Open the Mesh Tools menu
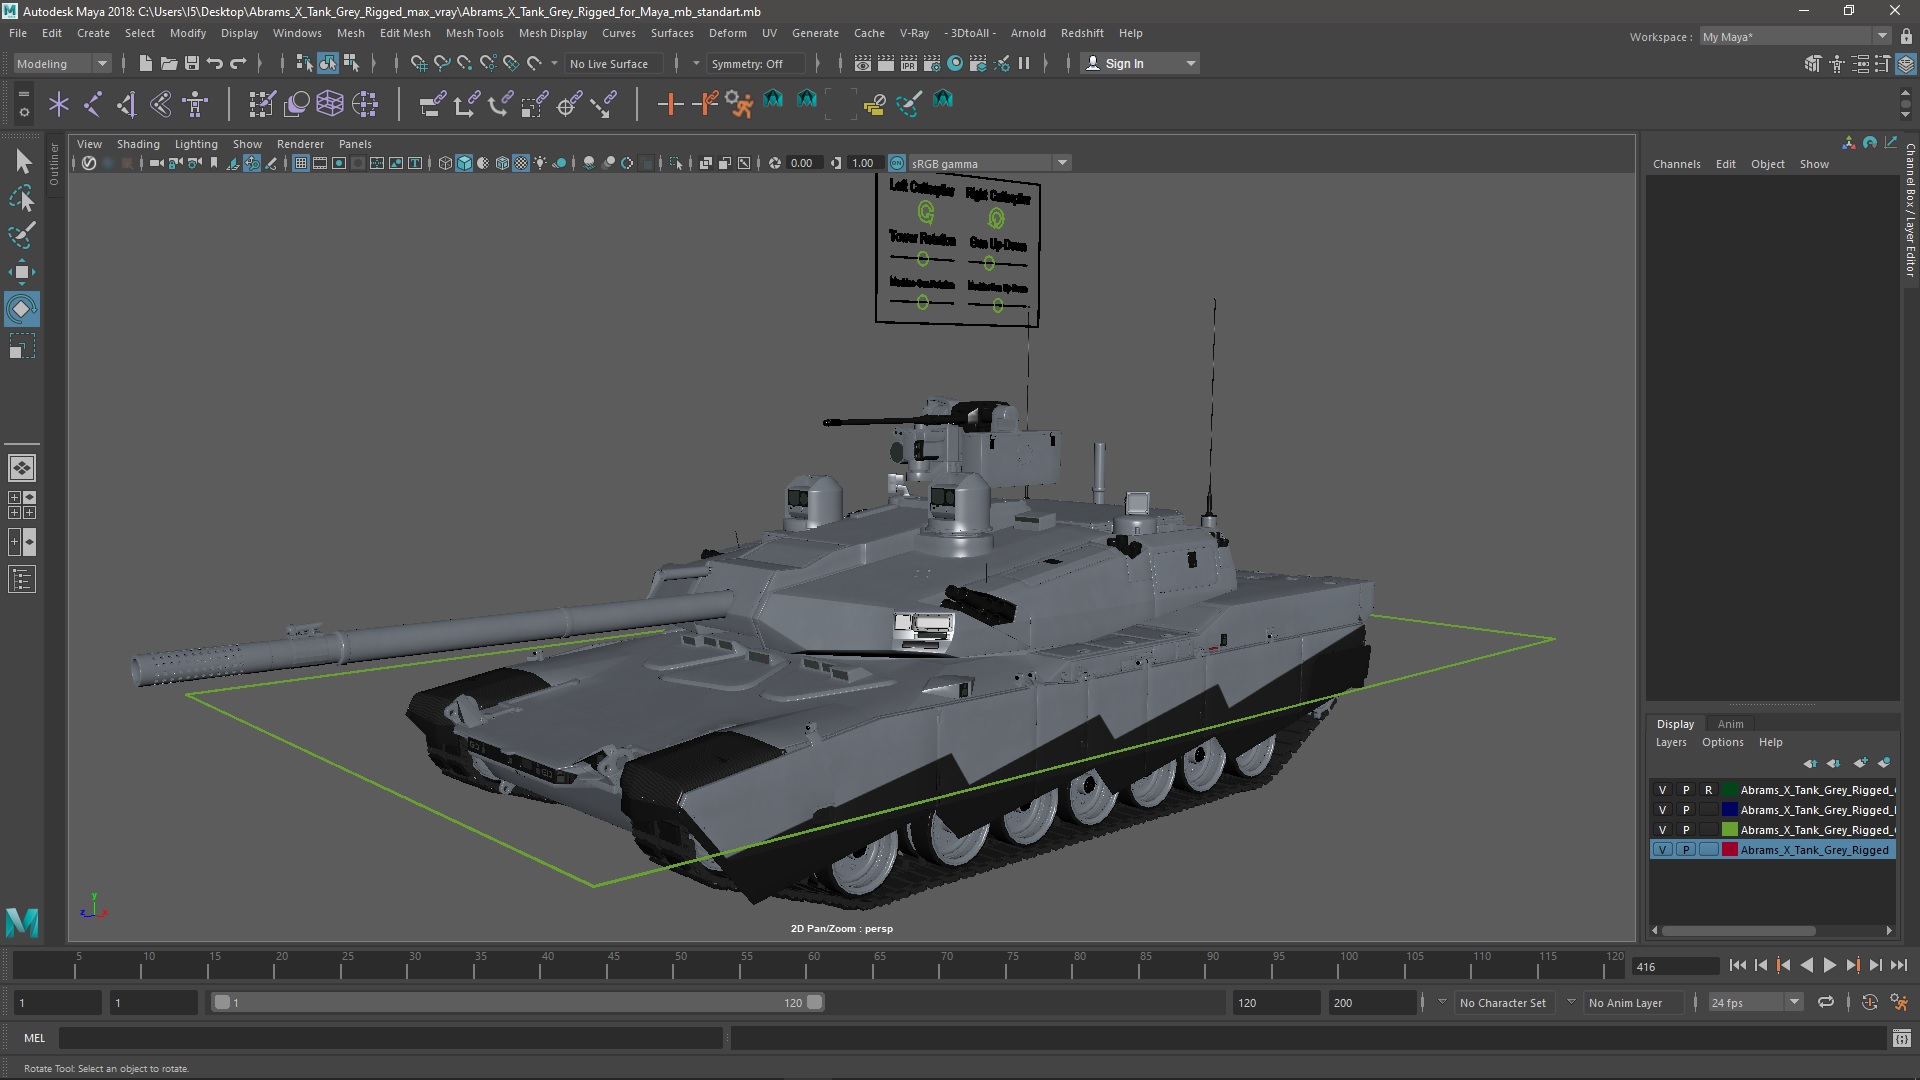The width and height of the screenshot is (1920, 1080). coord(474,33)
